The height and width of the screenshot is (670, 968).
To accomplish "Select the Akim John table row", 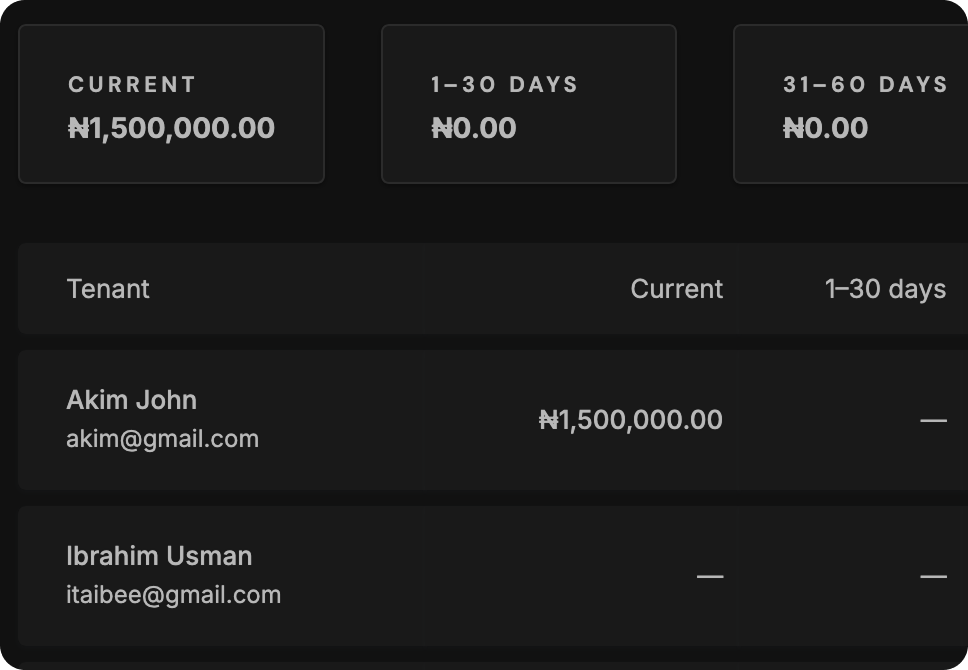I will click(493, 420).
